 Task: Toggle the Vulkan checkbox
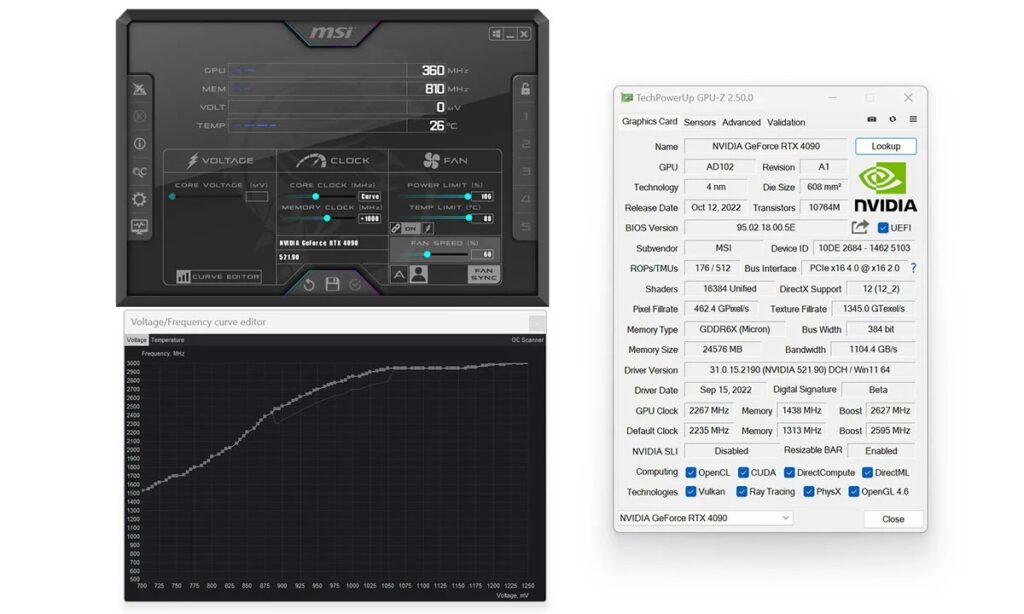[x=691, y=491]
